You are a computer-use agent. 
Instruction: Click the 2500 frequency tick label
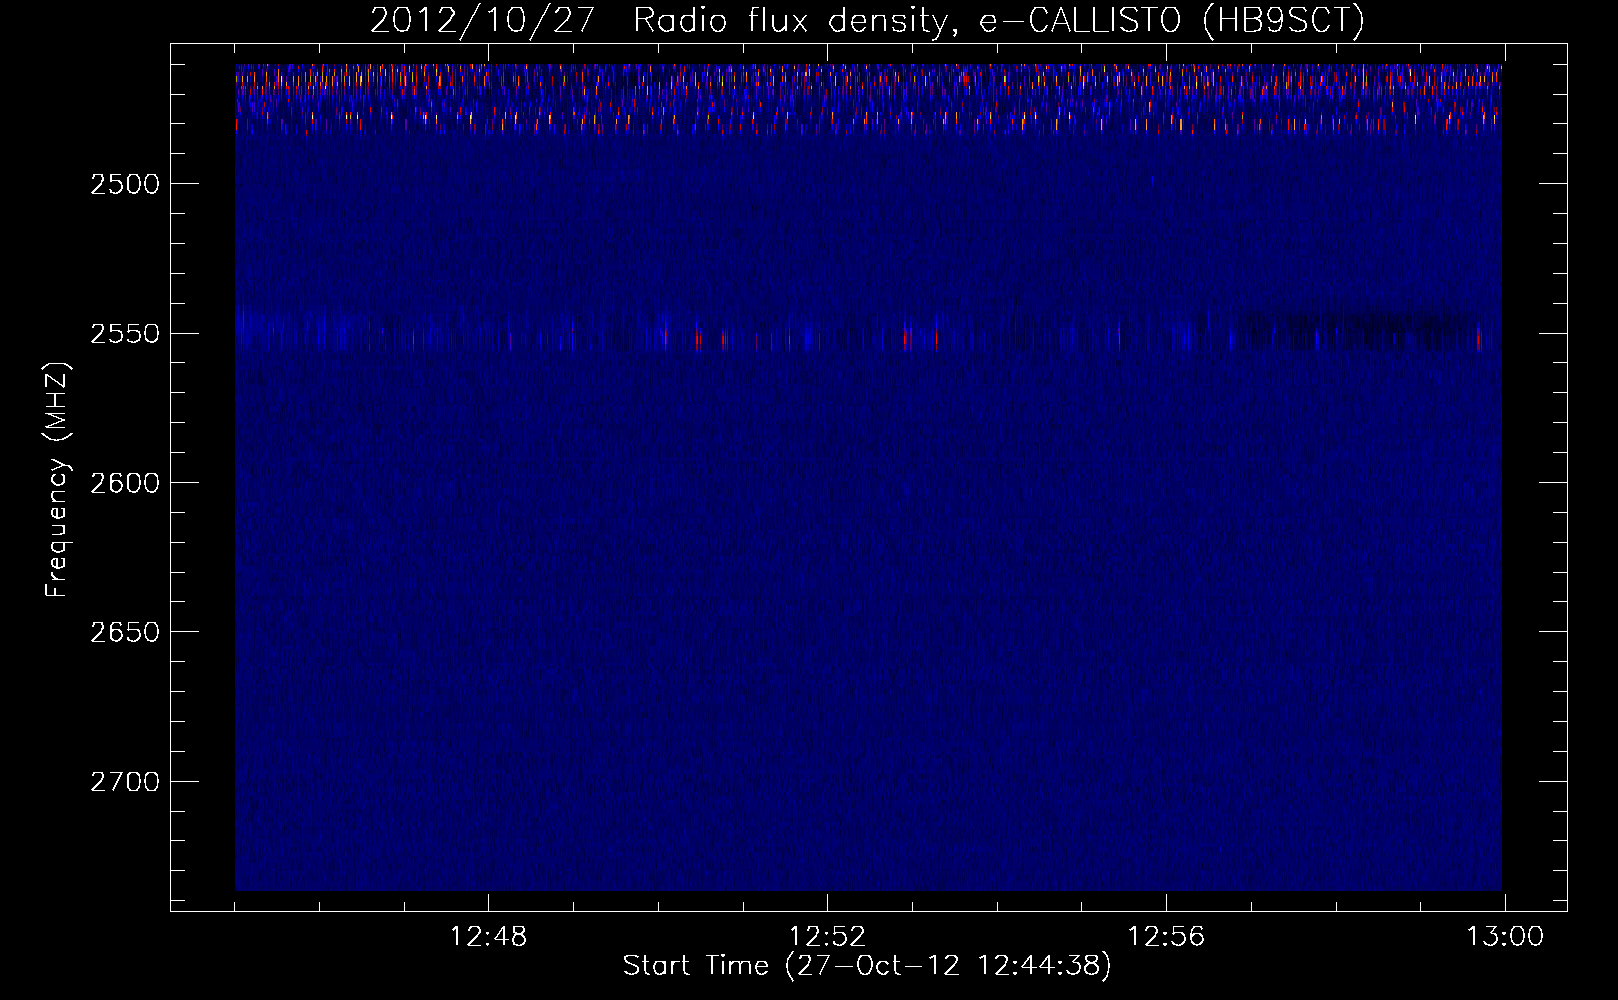coord(124,184)
